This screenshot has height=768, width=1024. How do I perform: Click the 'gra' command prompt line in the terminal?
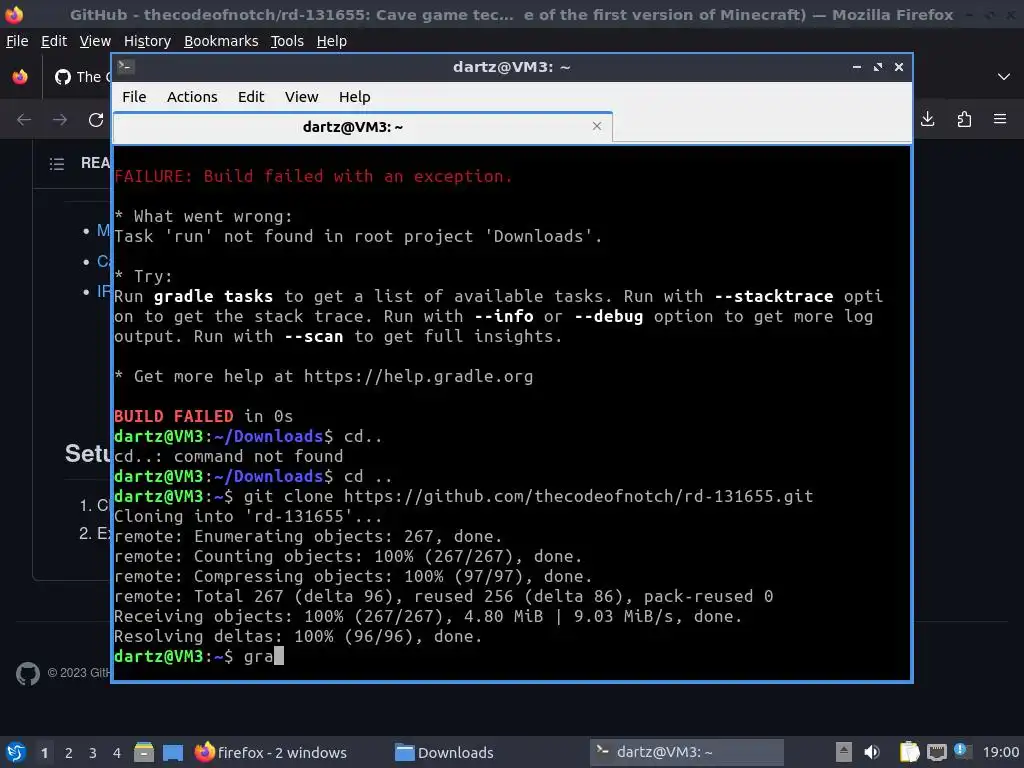[199, 656]
